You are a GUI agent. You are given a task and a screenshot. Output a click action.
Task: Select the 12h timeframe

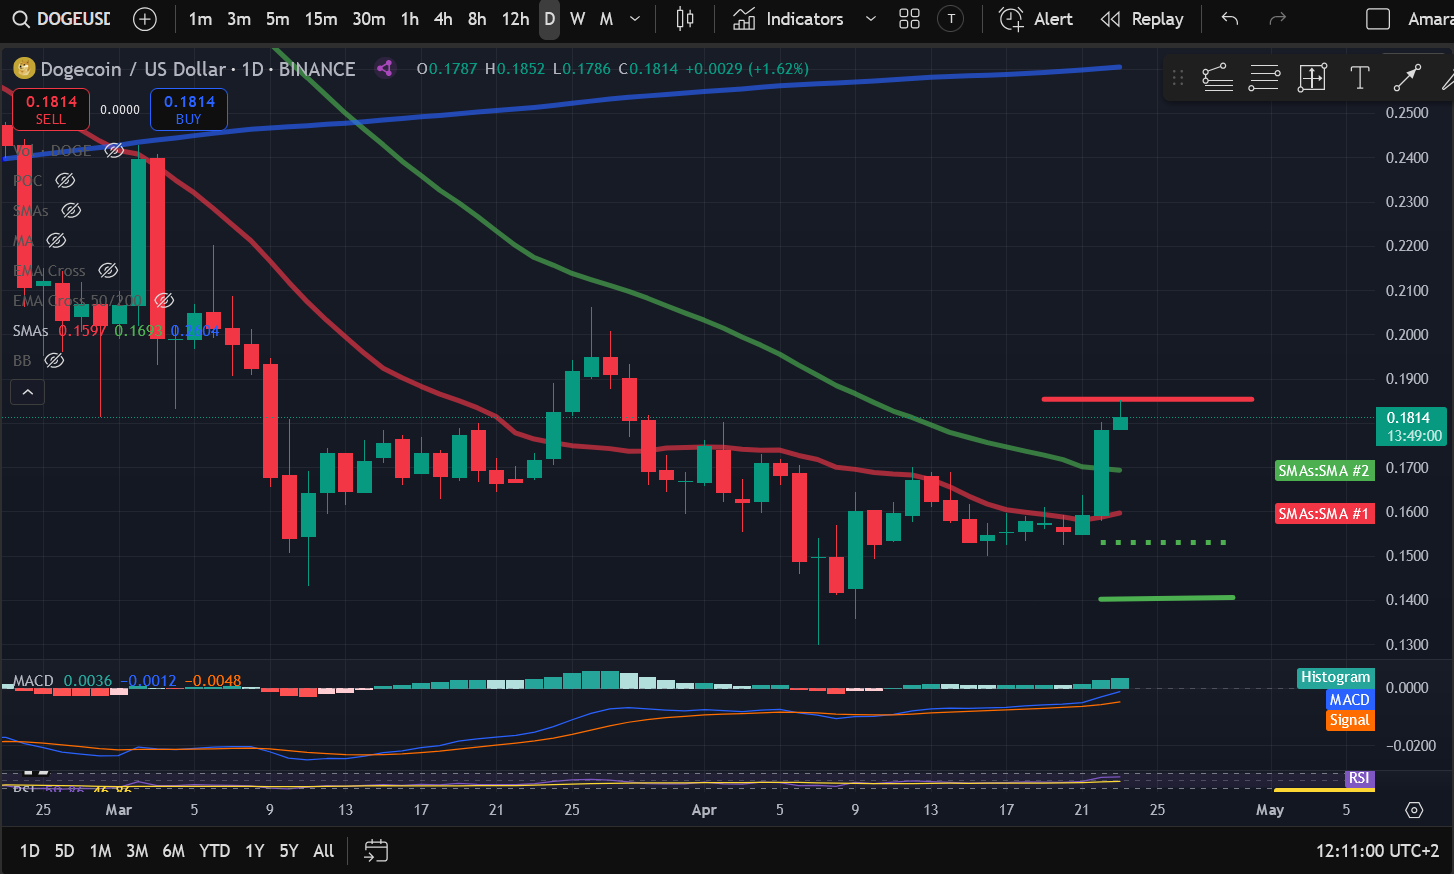click(x=515, y=19)
